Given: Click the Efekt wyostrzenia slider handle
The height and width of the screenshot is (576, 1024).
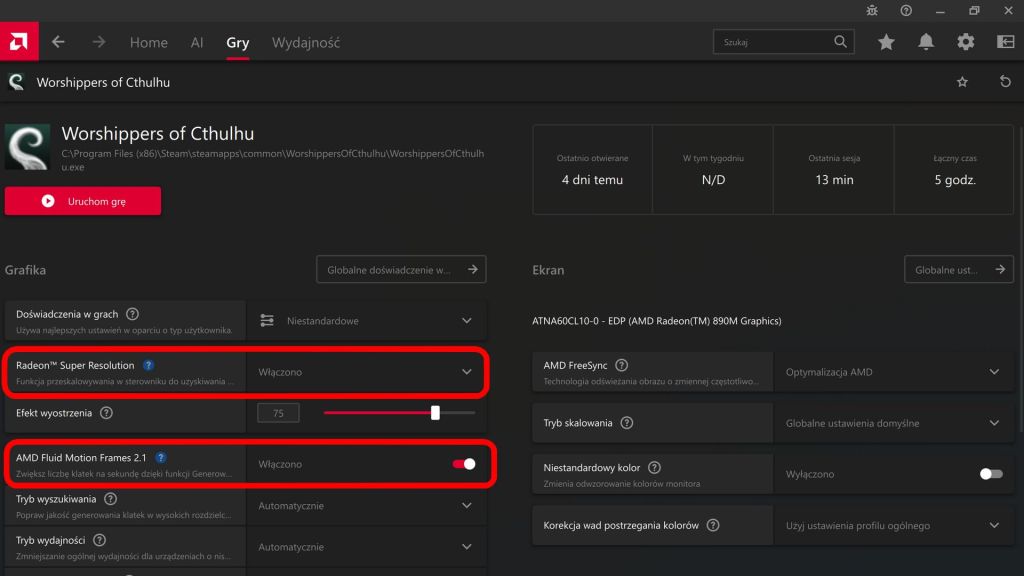Looking at the screenshot, I should [435, 413].
